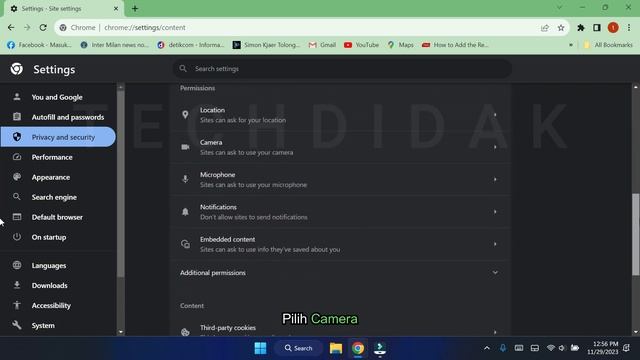Select You and Google in sidebar
The height and width of the screenshot is (360, 640).
click(58, 97)
